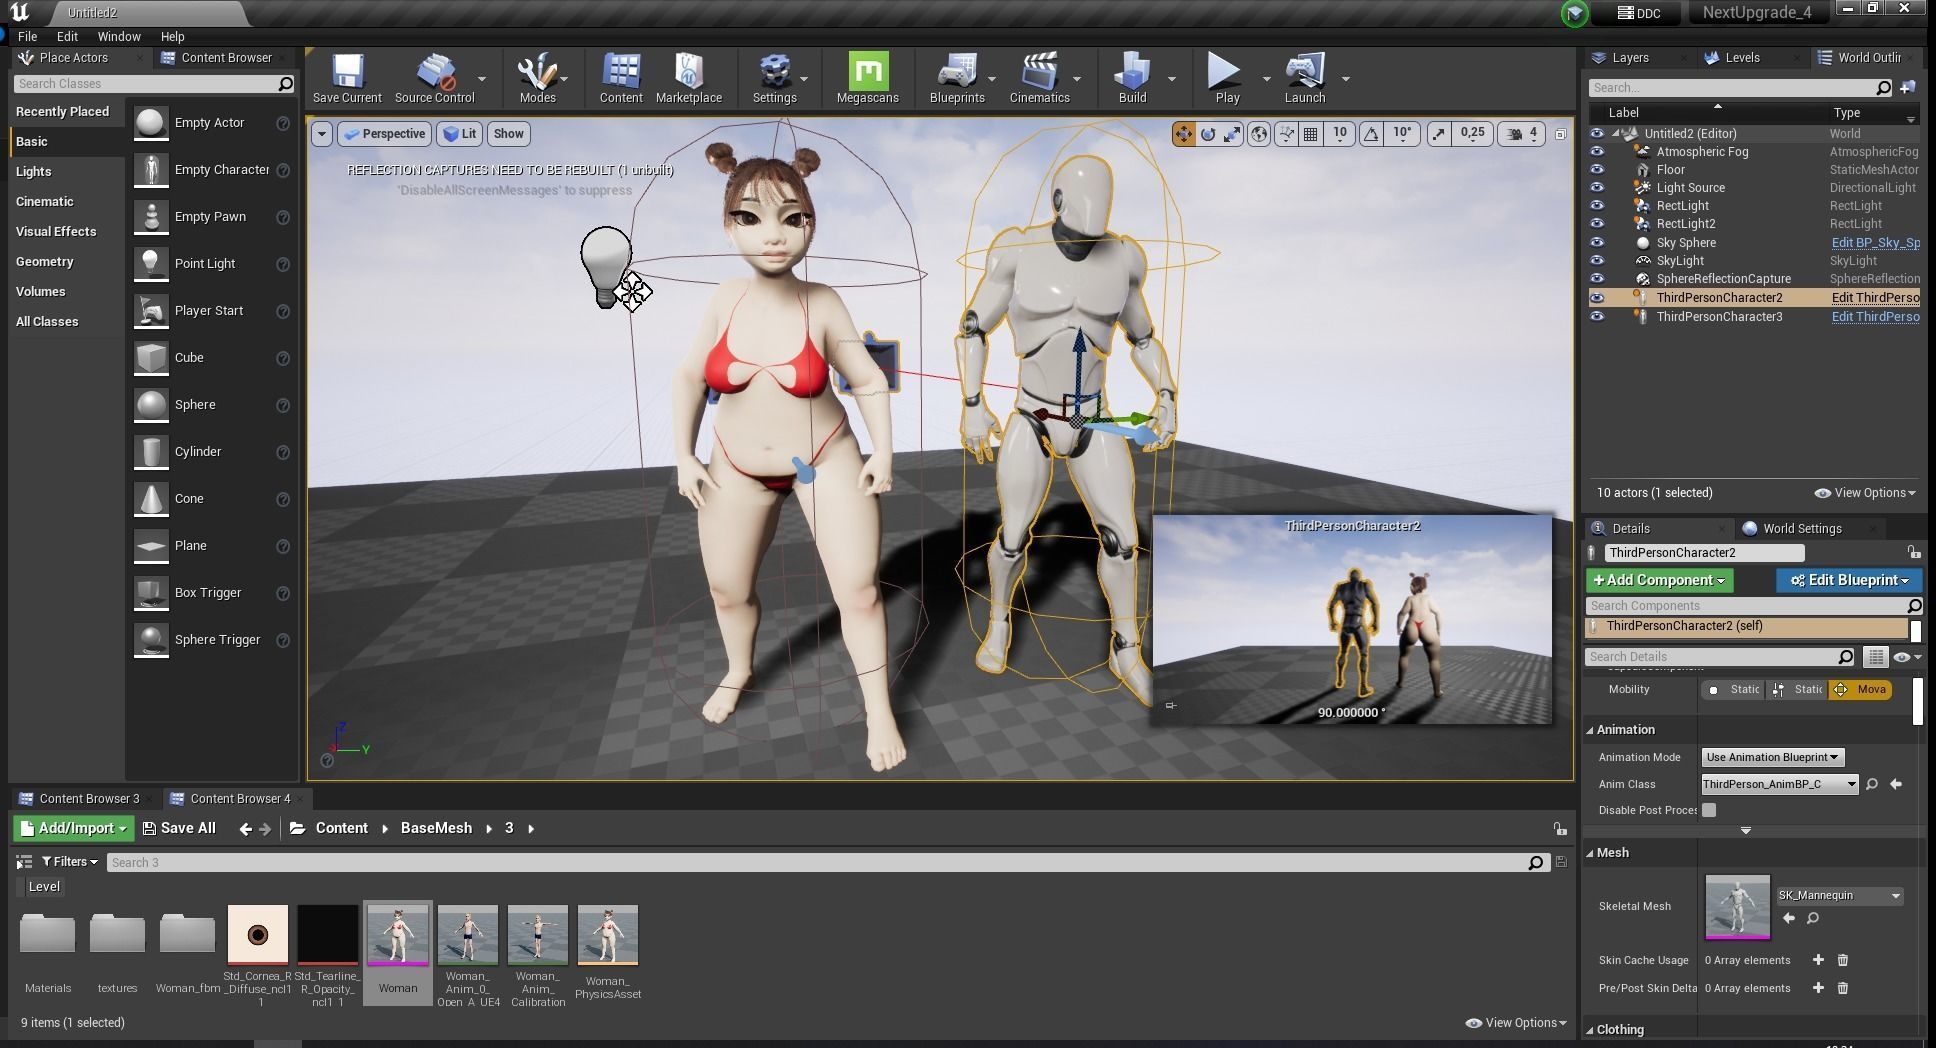1936x1048 pixels.
Task: Hide the Floor actor
Action: (x=1597, y=170)
